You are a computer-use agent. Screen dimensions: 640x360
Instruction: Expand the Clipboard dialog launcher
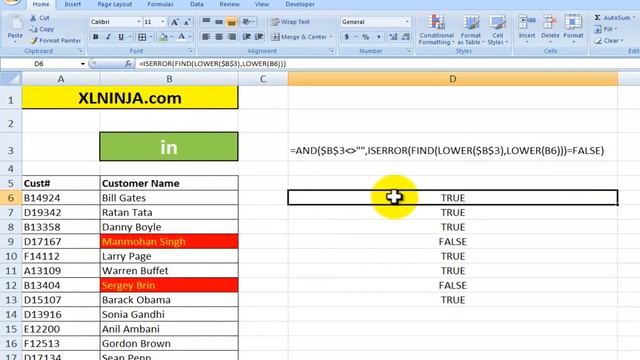80,51
